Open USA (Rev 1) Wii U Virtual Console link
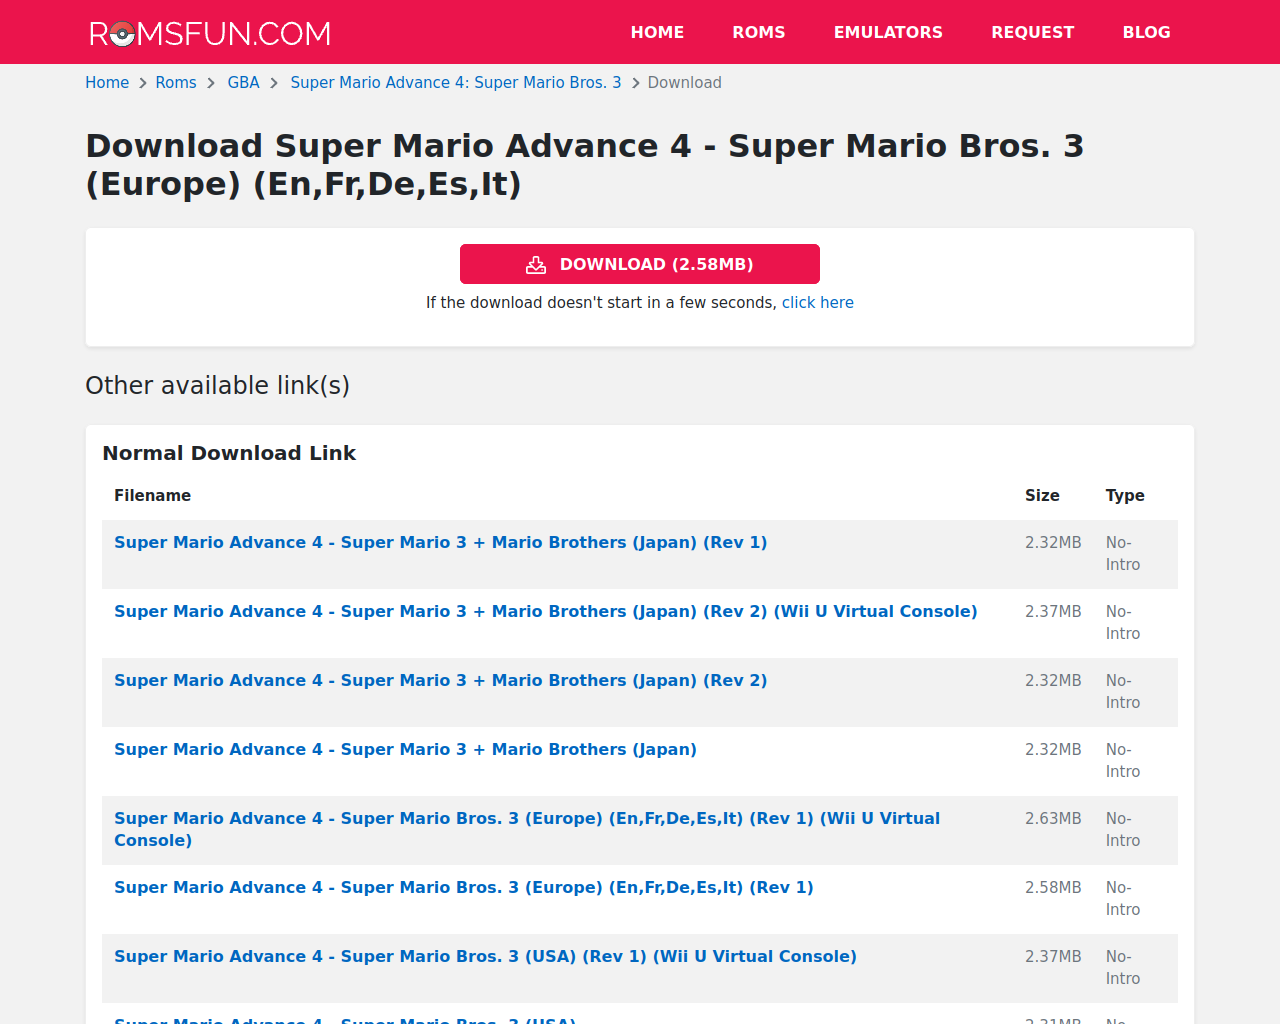The height and width of the screenshot is (1024, 1280). [x=485, y=956]
